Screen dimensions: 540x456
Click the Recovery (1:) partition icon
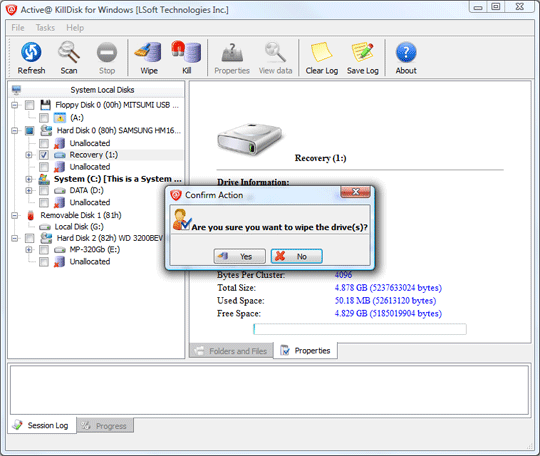60,155
